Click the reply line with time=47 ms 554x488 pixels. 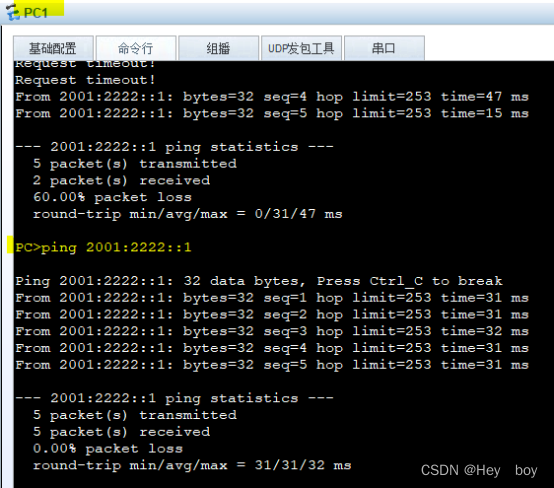(272, 96)
